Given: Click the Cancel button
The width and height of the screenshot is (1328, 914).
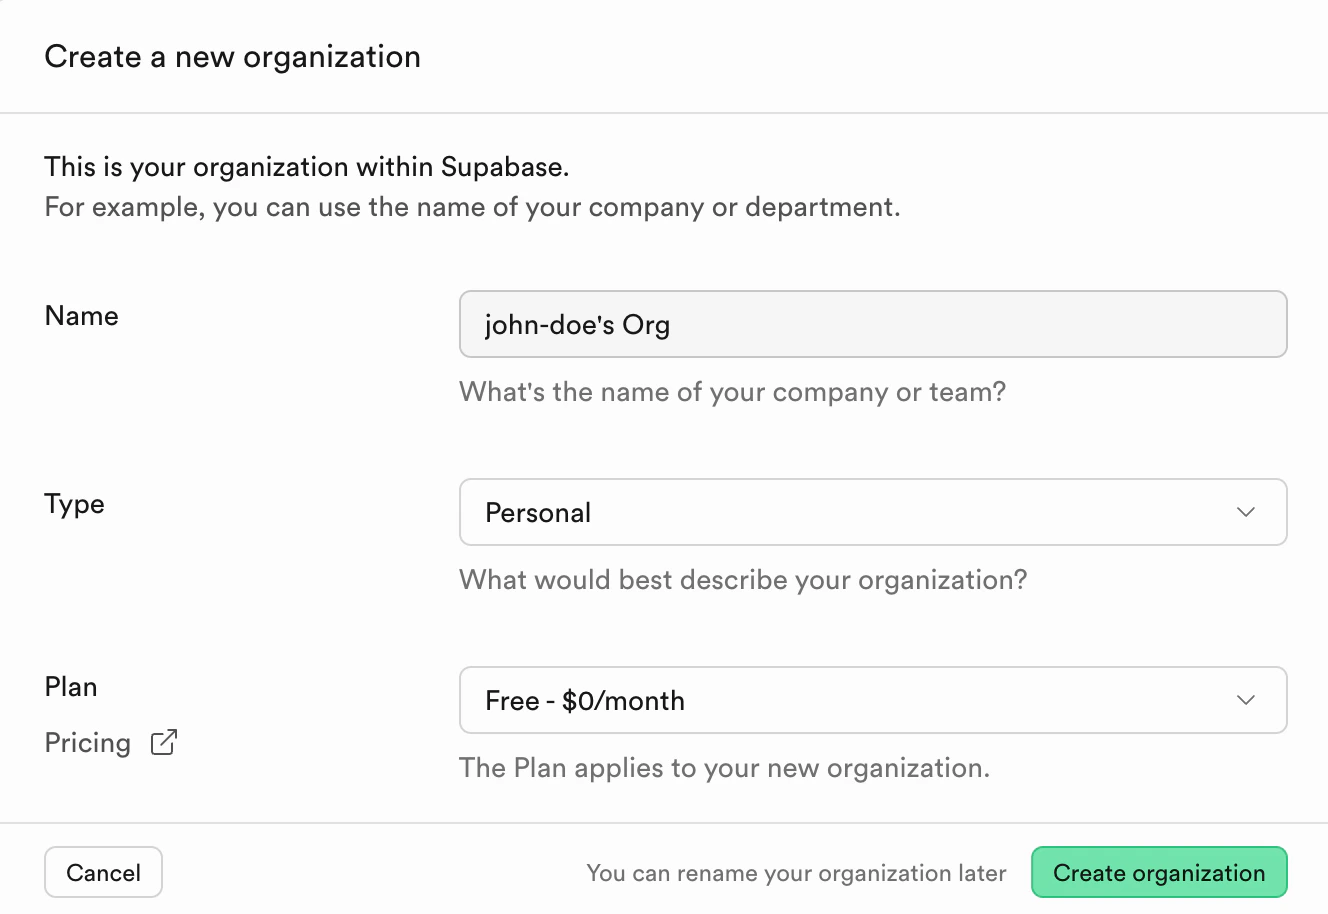Looking at the screenshot, I should tap(103, 872).
